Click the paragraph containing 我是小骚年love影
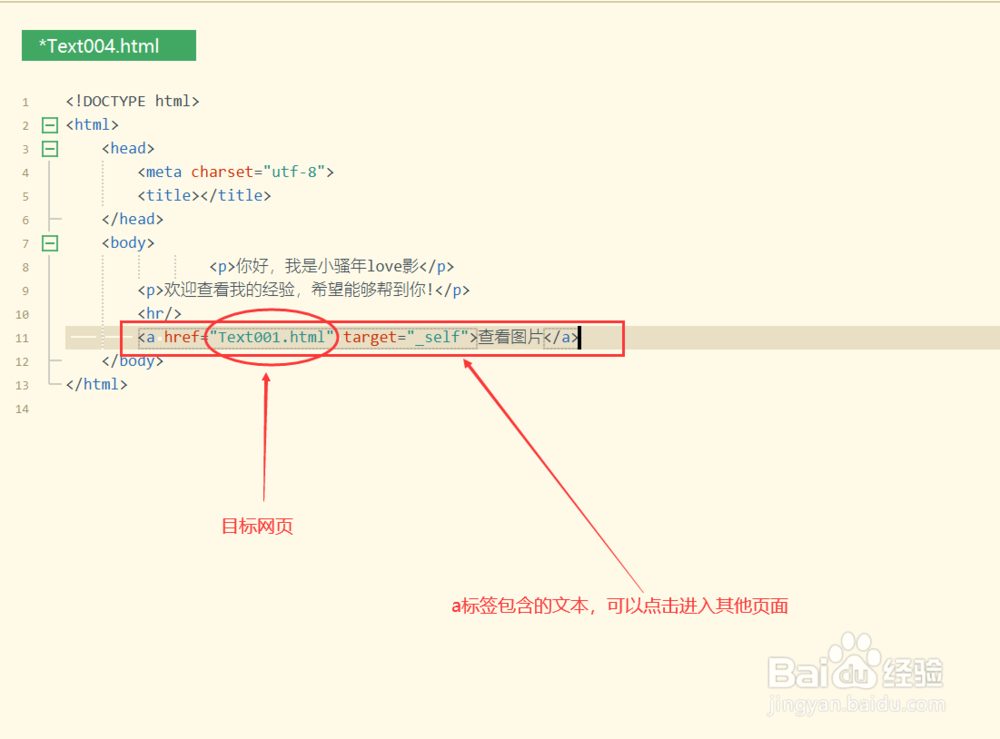This screenshot has width=1000, height=739. [332, 267]
